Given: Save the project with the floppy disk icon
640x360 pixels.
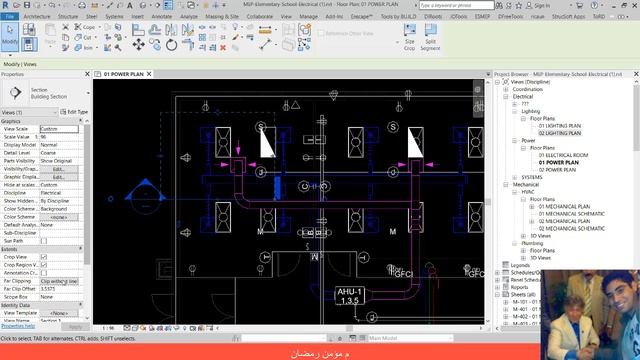Looking at the screenshot, I should pyautogui.click(x=27, y=5).
